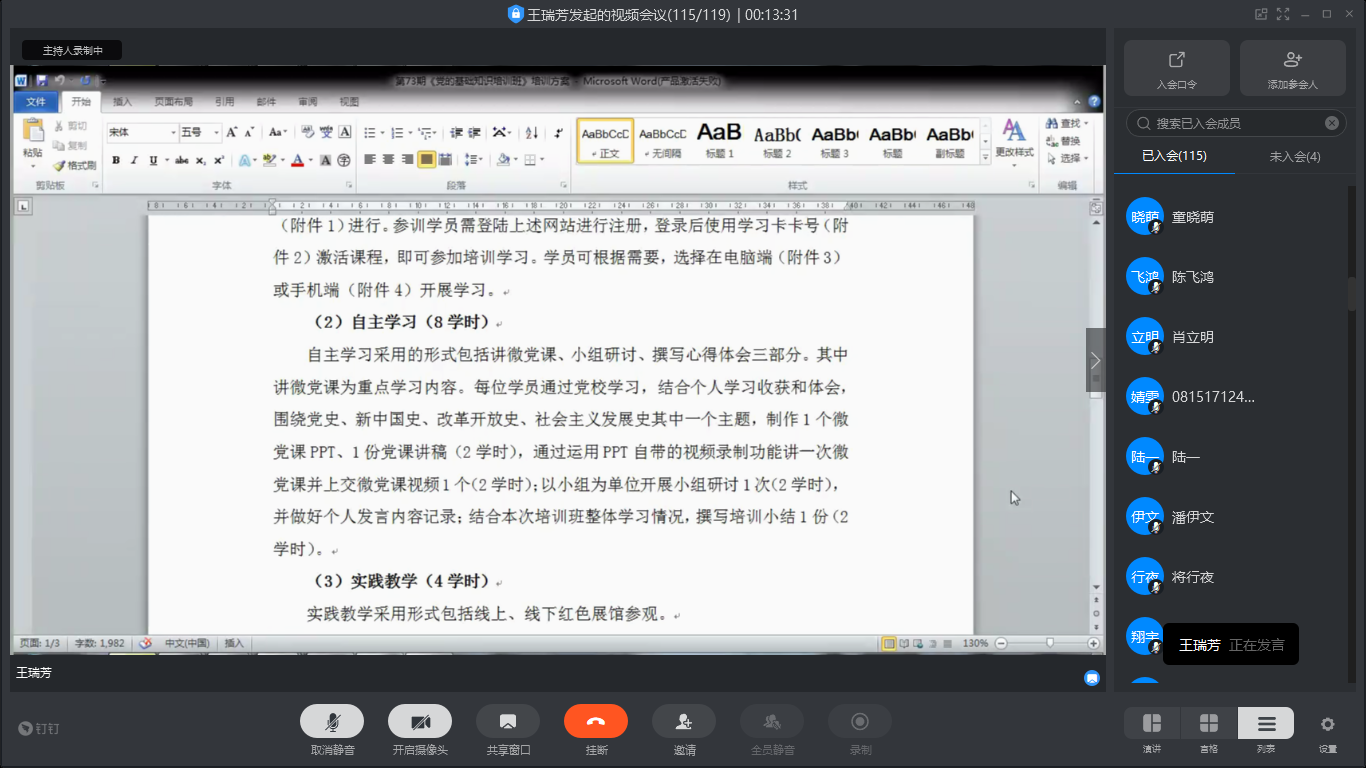Unmute microphone with 取消静音 button

tap(332, 722)
